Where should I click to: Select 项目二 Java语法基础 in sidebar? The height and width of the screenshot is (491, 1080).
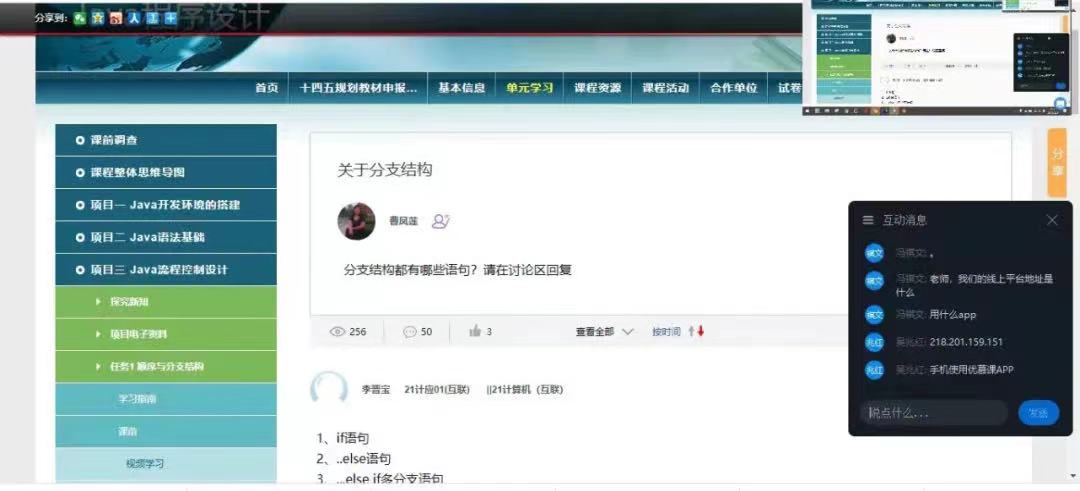(166, 237)
